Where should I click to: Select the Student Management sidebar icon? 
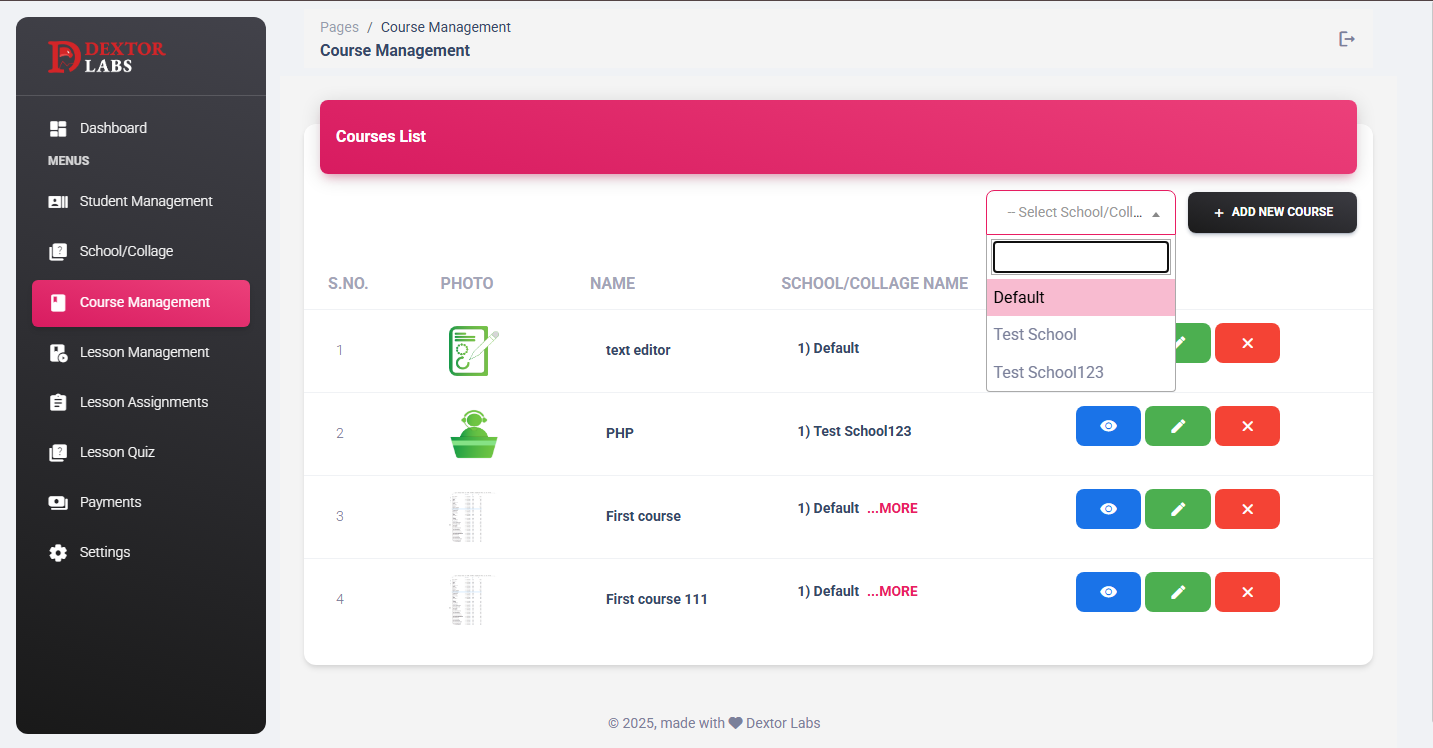click(57, 201)
